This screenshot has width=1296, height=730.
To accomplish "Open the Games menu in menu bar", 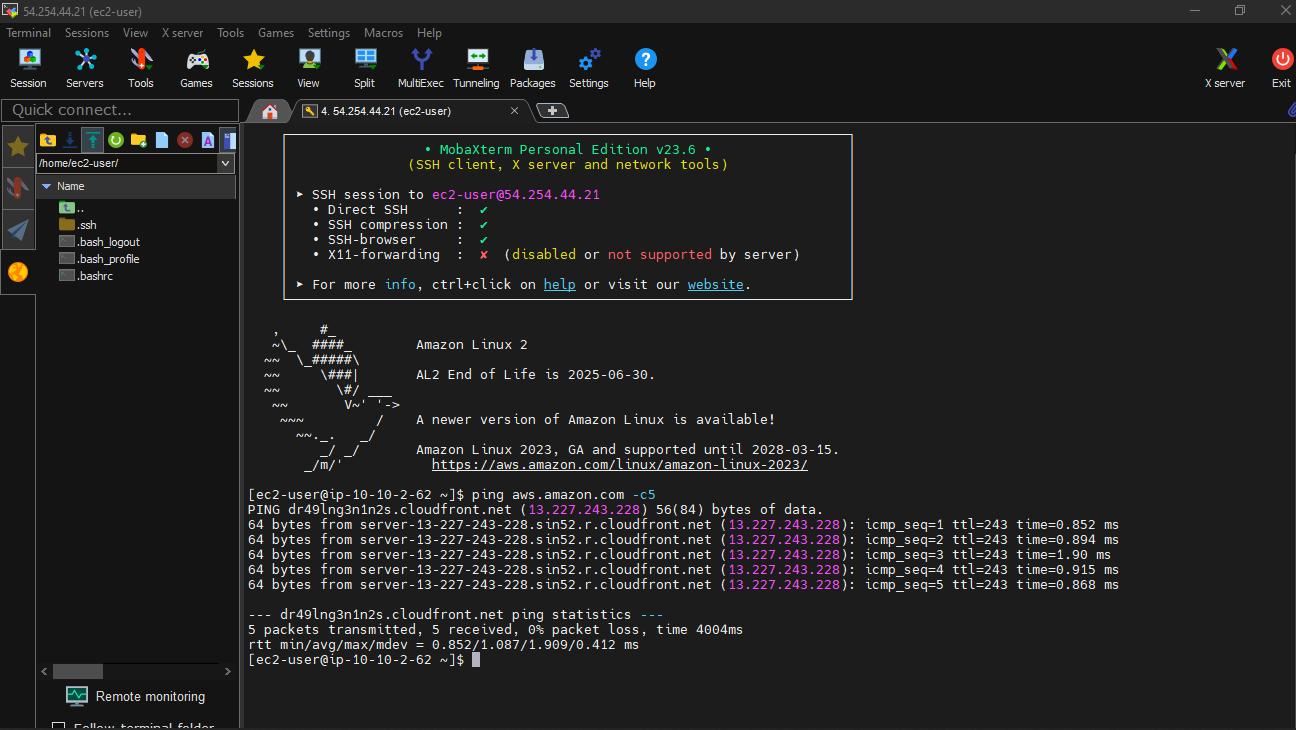I will (276, 33).
